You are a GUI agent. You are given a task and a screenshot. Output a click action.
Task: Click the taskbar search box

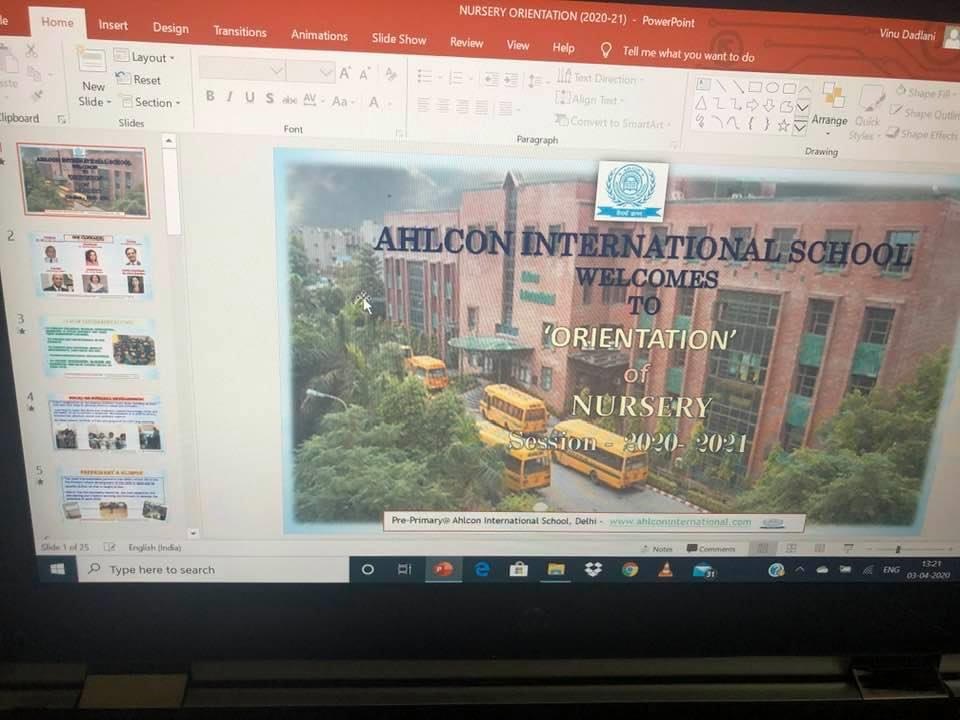[x=212, y=569]
